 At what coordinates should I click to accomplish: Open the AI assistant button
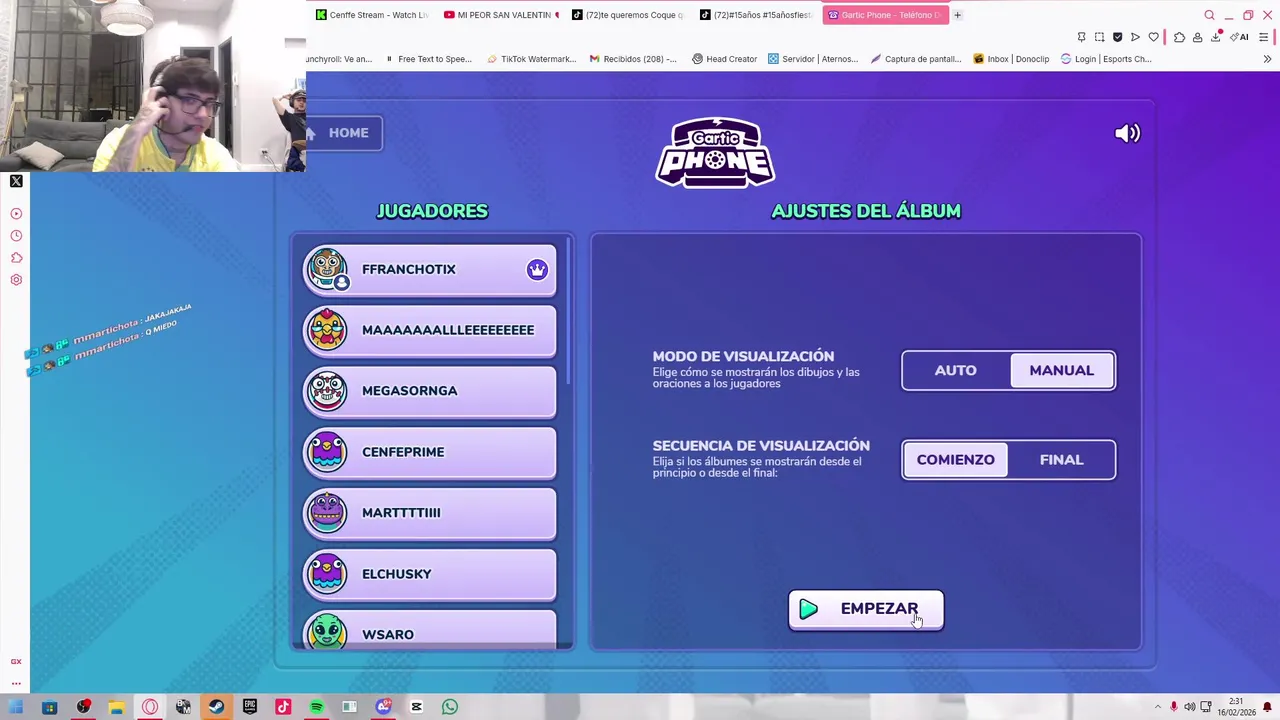(x=1240, y=37)
